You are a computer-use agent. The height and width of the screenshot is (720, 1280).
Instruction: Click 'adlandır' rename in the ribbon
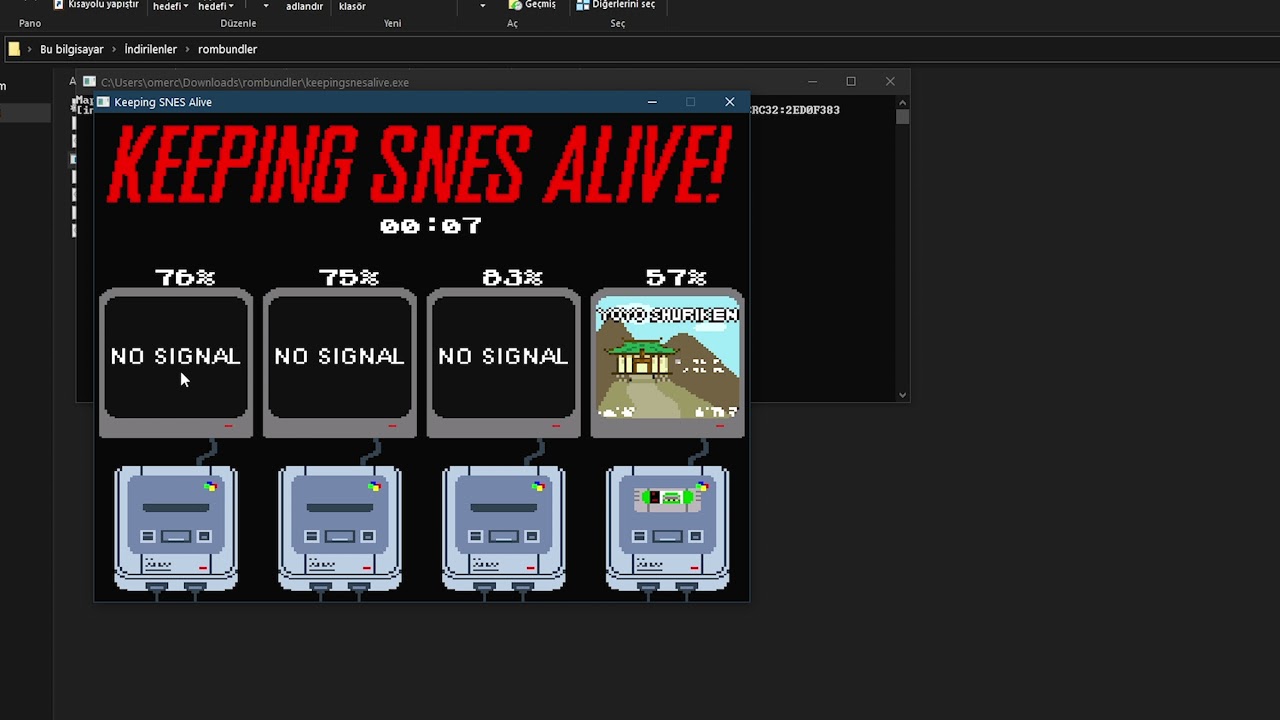pyautogui.click(x=304, y=6)
